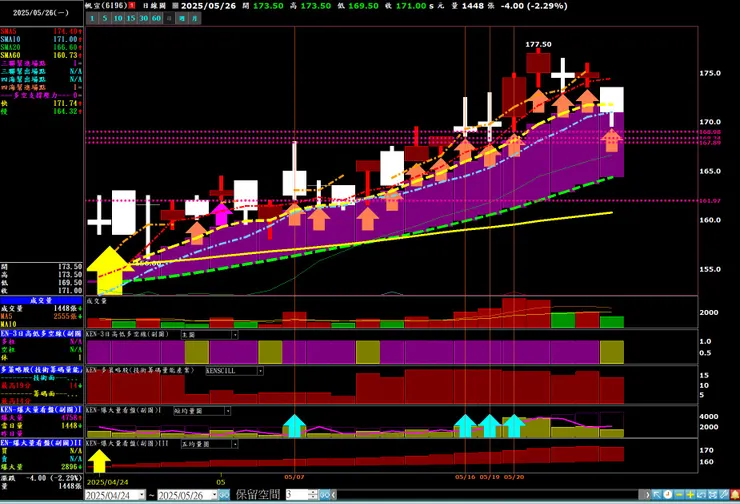Viewport: 740px width, 504px height.
Task: Click the KEN-爆大量看盤(副圖)I header in left panel
Action: (42, 410)
